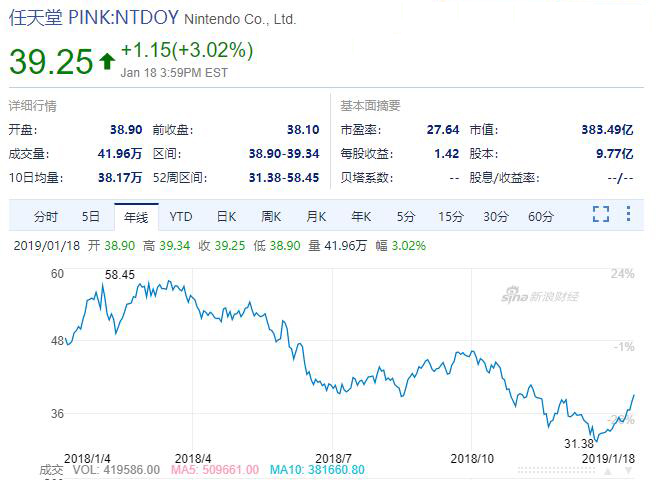The height and width of the screenshot is (480, 658).
Task: Select the 5日 five-day chart tab
Action: coord(90,216)
